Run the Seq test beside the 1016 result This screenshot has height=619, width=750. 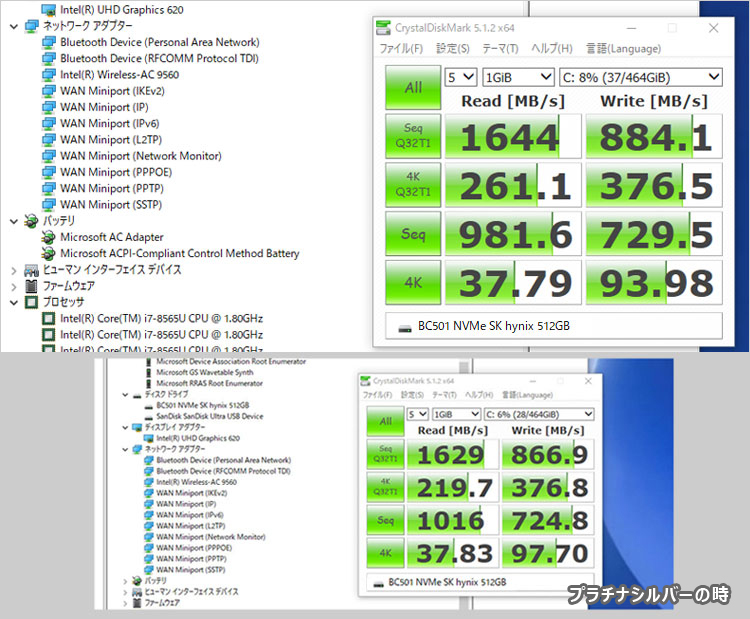click(386, 520)
